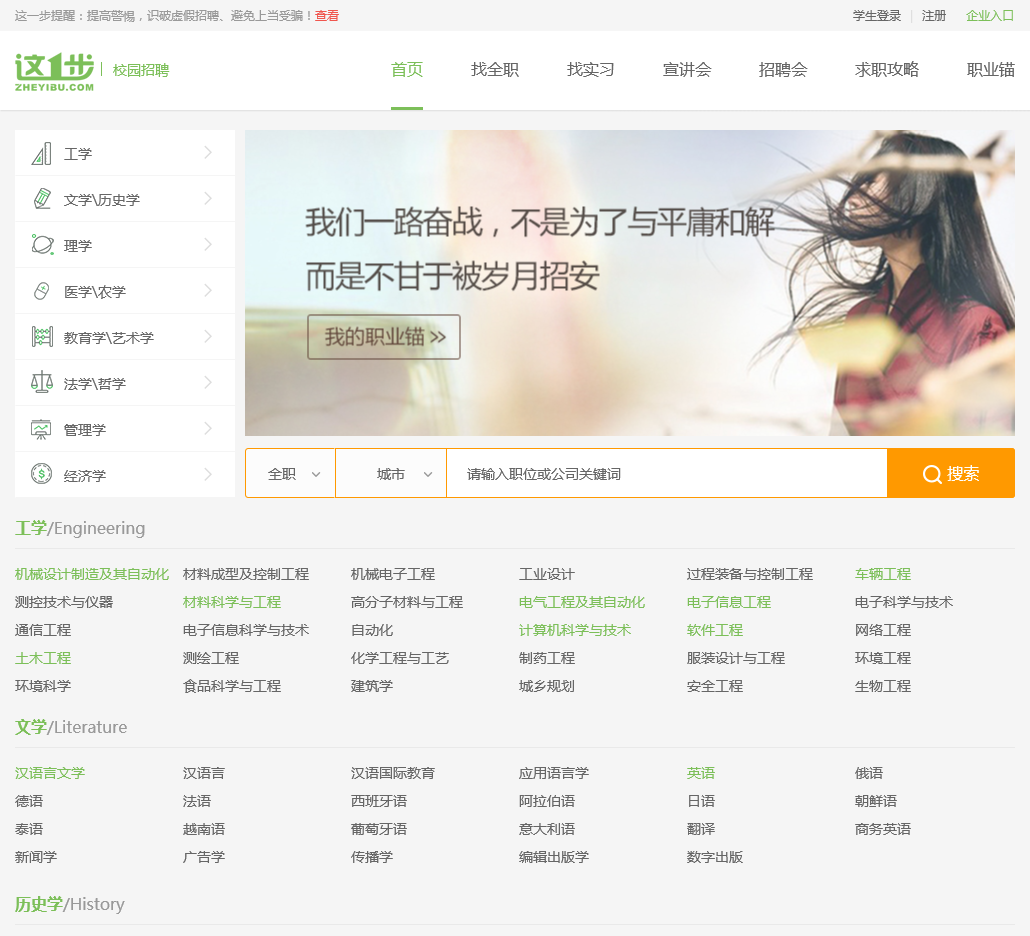Open 建筑学 major
This screenshot has width=1030, height=936.
(x=372, y=686)
